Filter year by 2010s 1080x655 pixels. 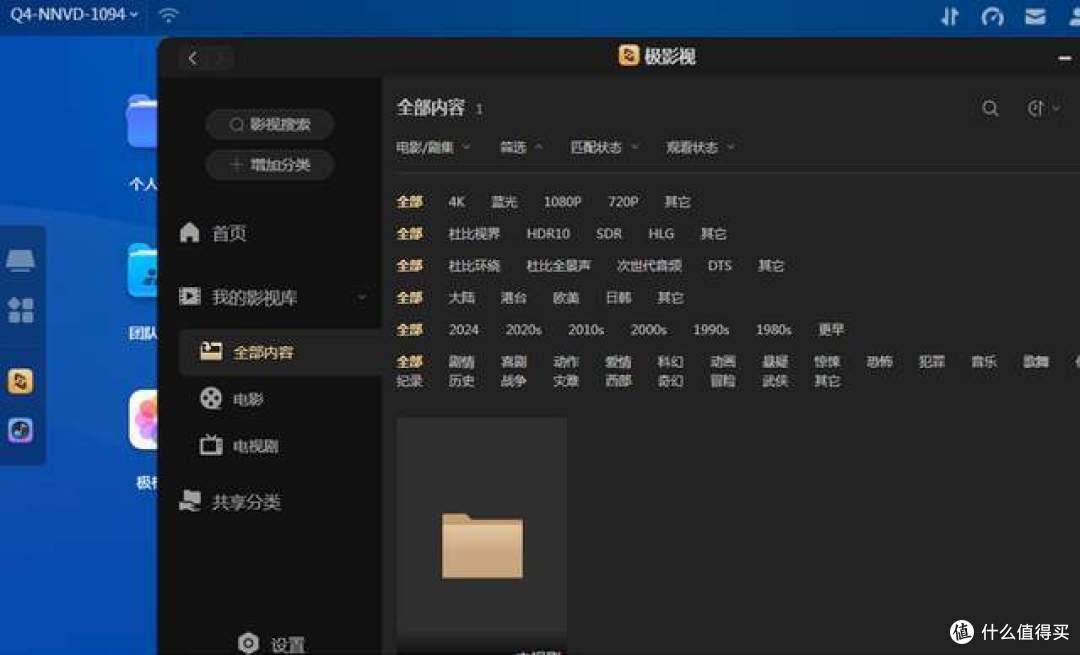(586, 329)
